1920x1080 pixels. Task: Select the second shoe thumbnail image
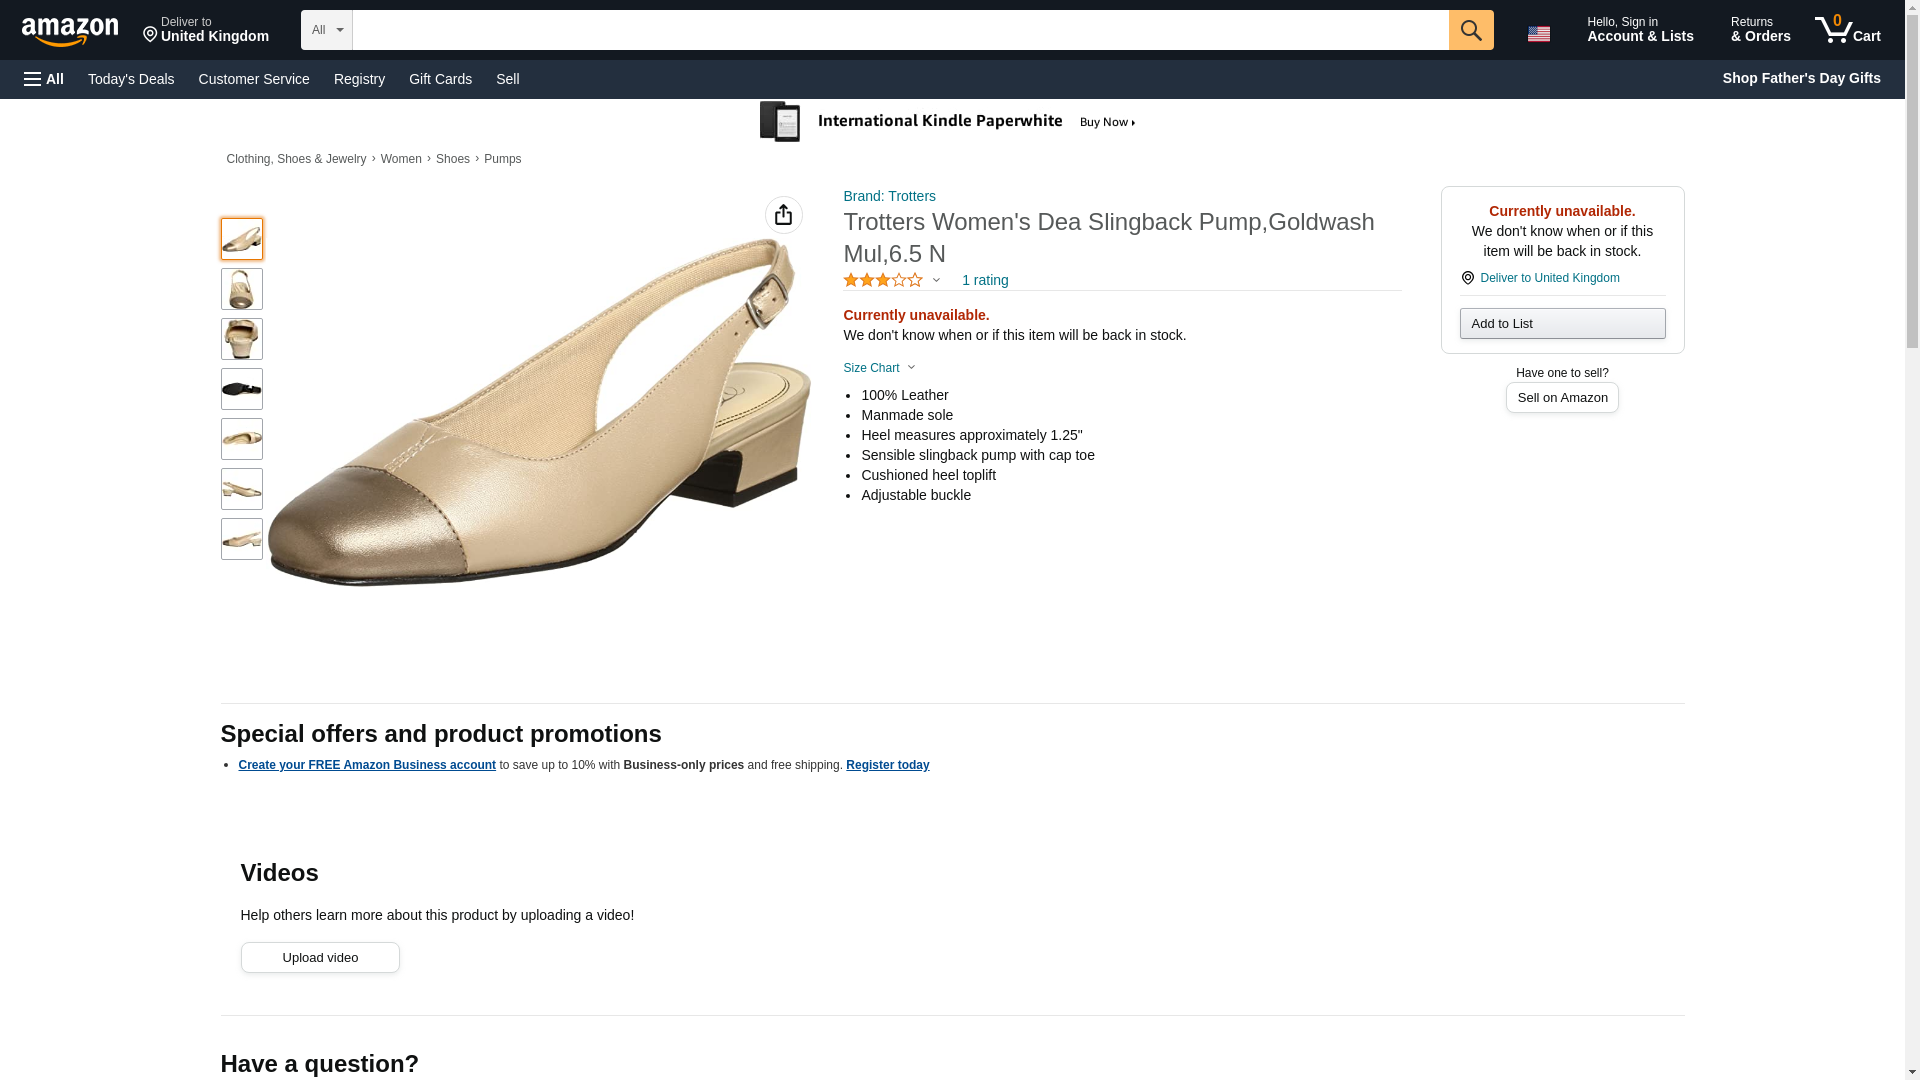(242, 289)
